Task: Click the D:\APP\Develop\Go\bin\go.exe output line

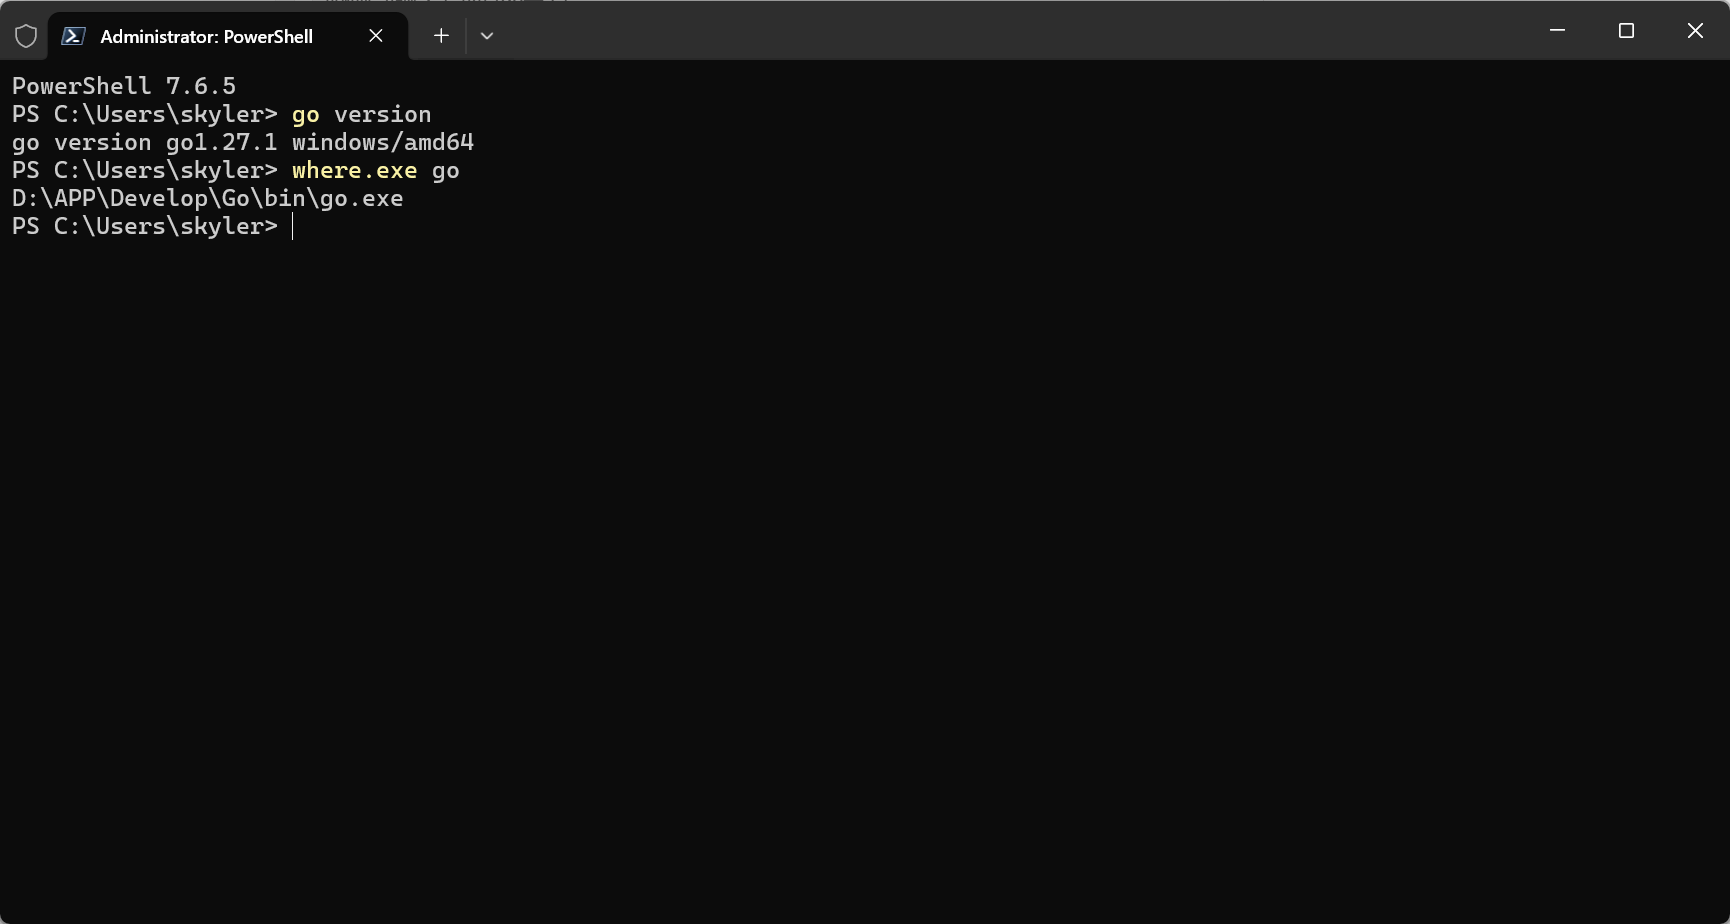Action: pyautogui.click(x=208, y=198)
